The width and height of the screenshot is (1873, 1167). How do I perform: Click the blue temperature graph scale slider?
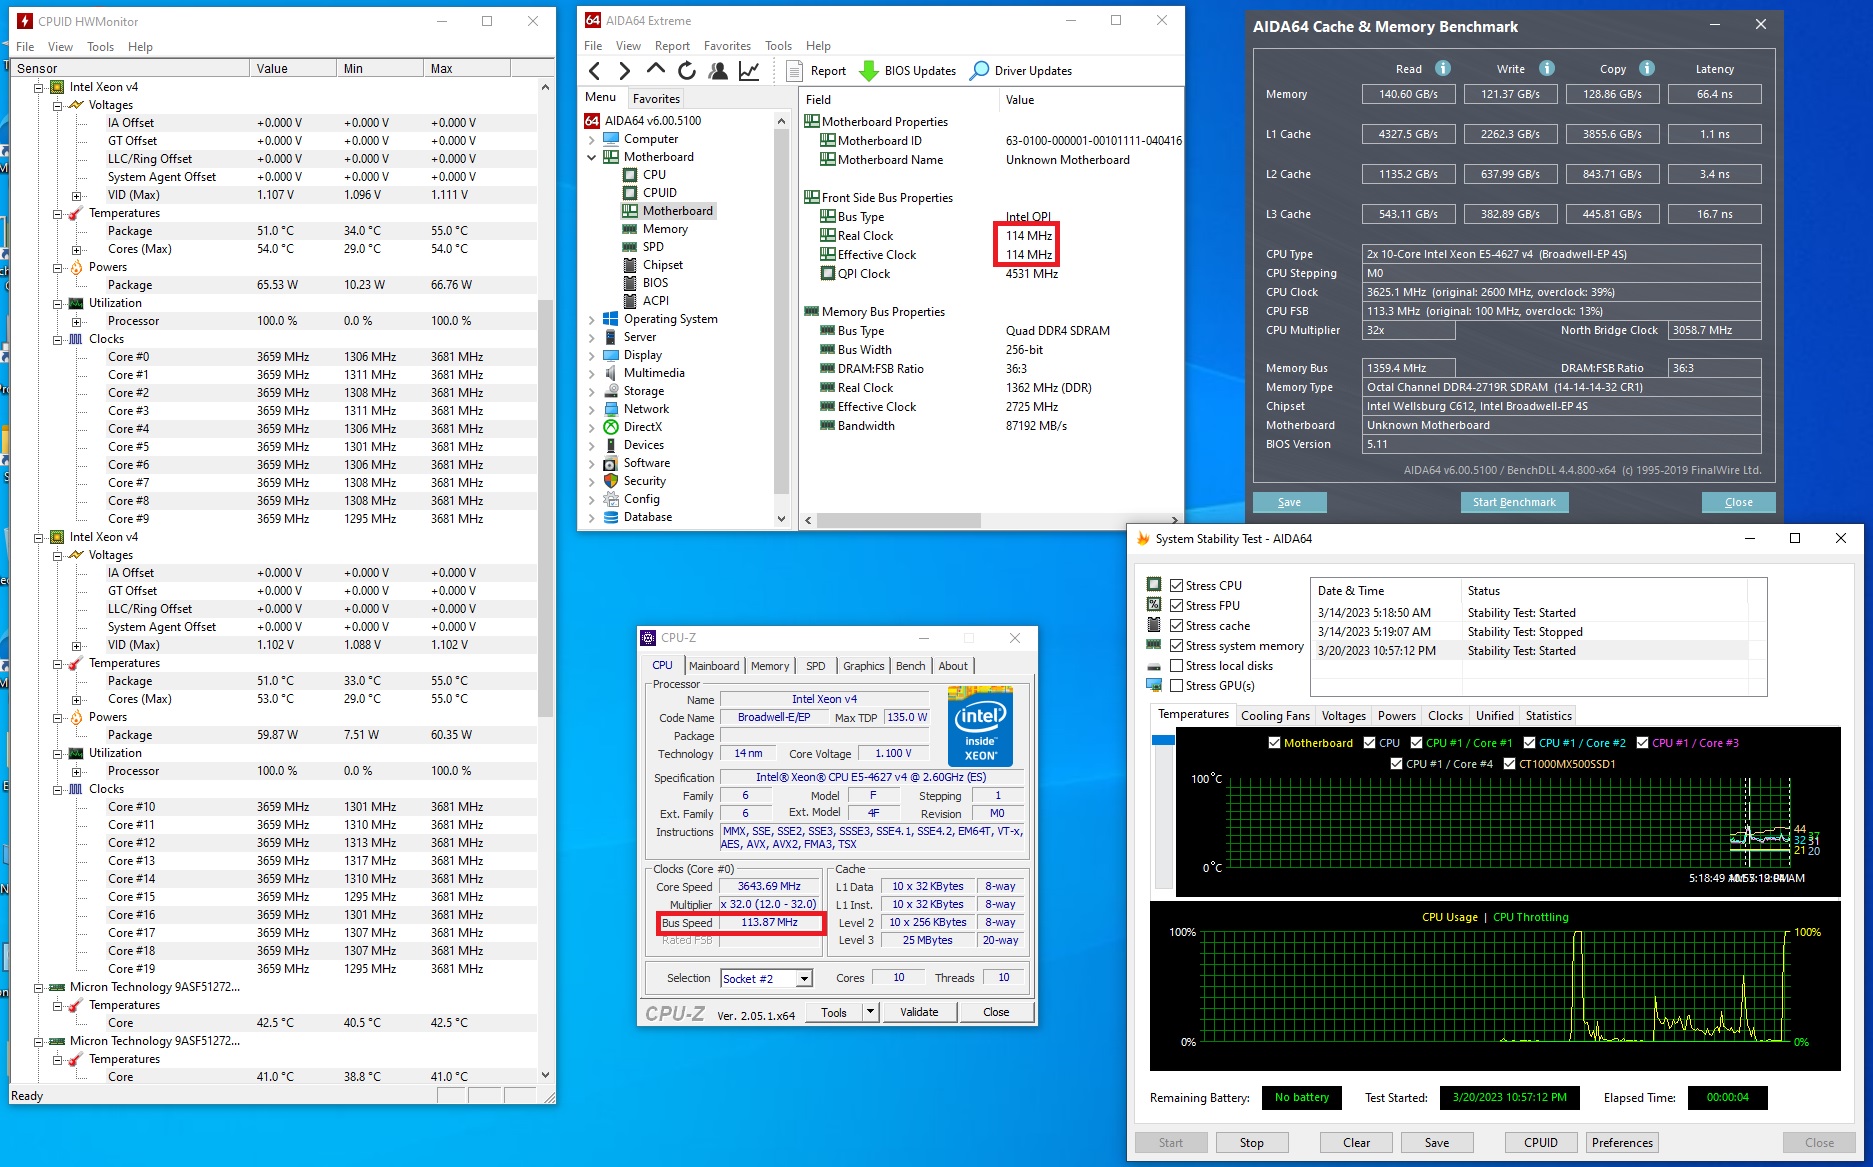click(1163, 740)
